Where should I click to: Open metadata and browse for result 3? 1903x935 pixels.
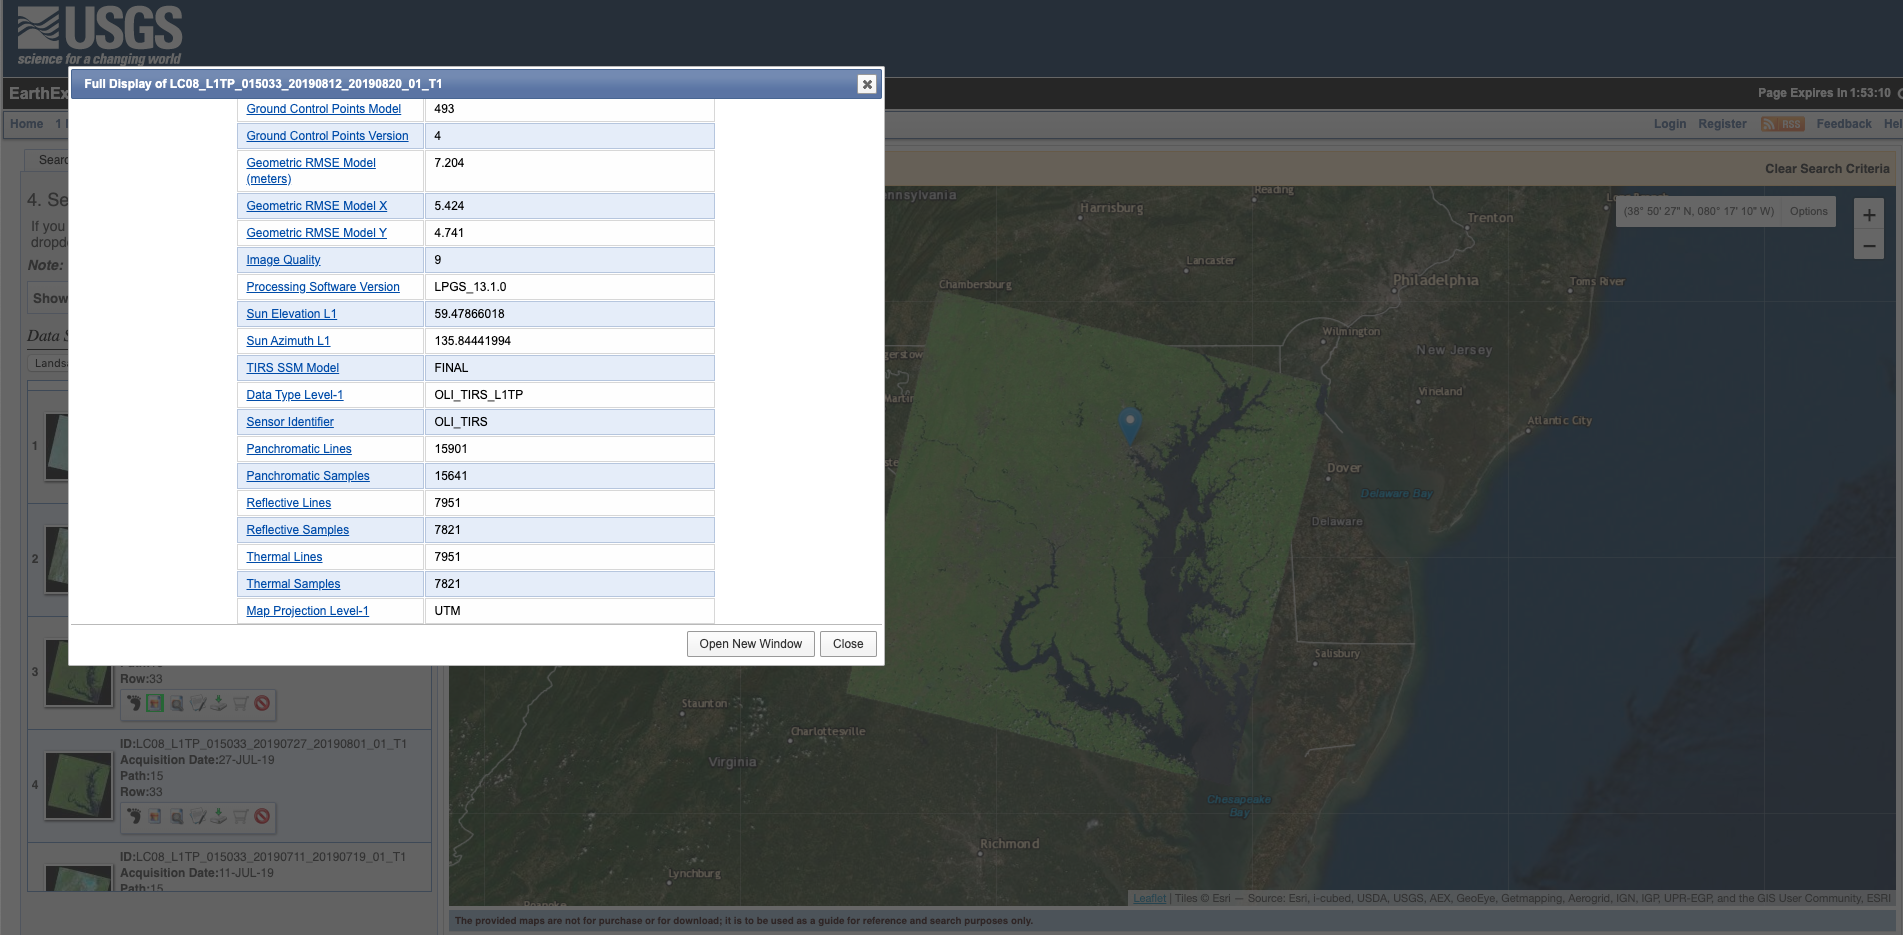(x=198, y=703)
